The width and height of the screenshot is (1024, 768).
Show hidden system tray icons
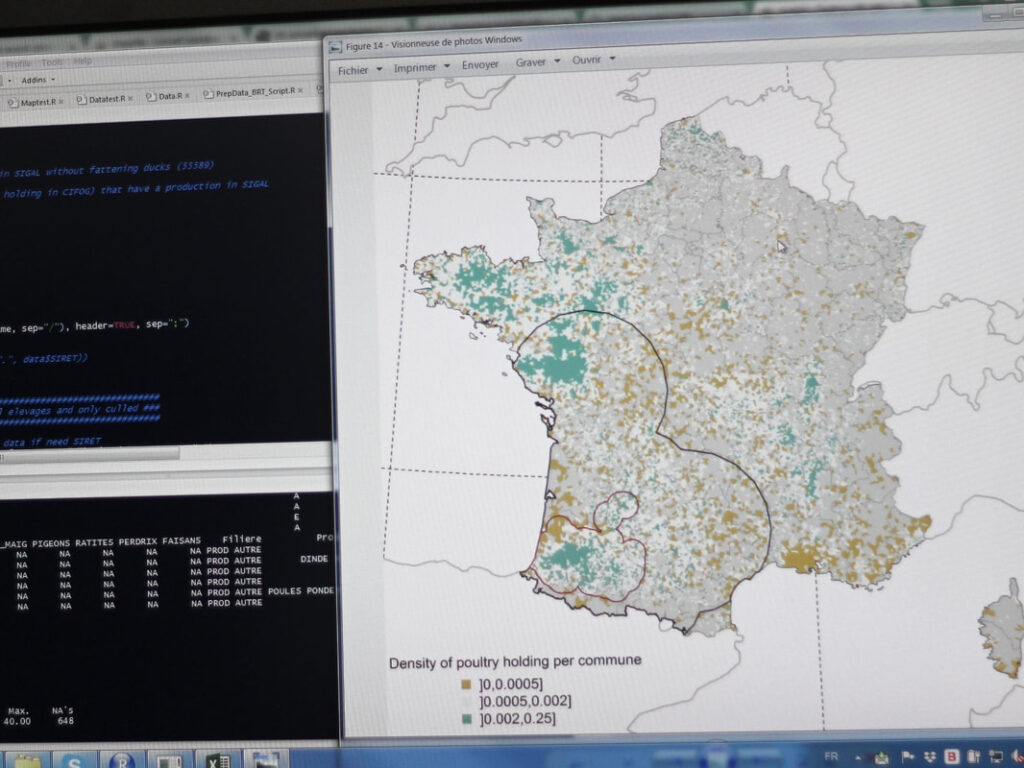(x=857, y=758)
